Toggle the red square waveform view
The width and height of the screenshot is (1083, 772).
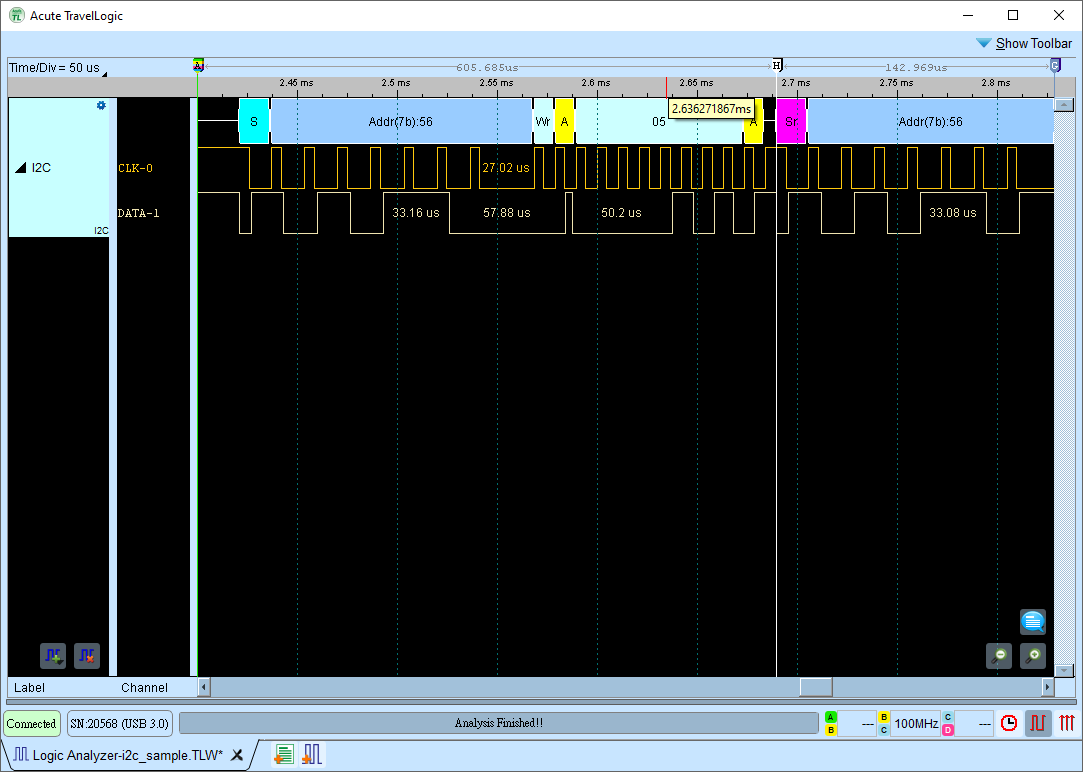coord(1038,723)
